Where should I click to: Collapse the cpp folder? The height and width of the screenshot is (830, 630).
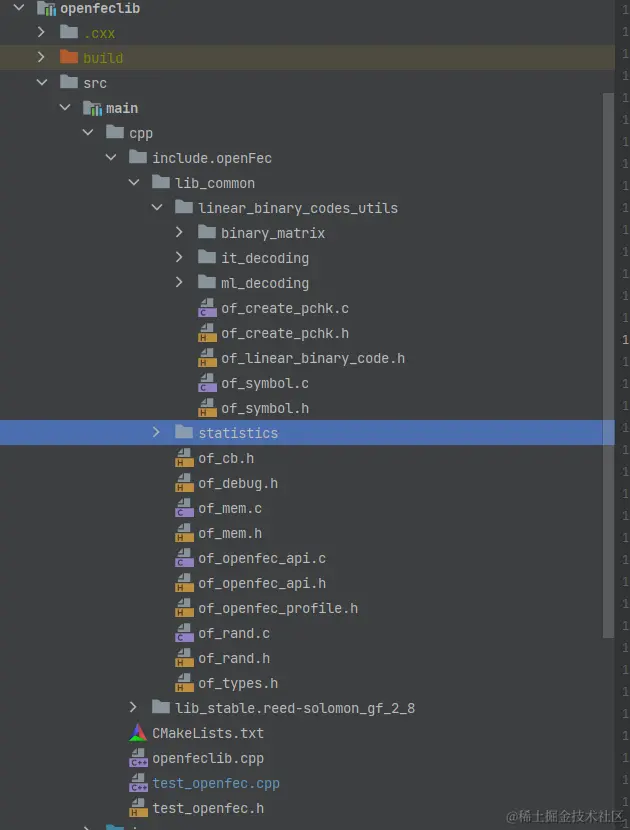pyautogui.click(x=88, y=132)
